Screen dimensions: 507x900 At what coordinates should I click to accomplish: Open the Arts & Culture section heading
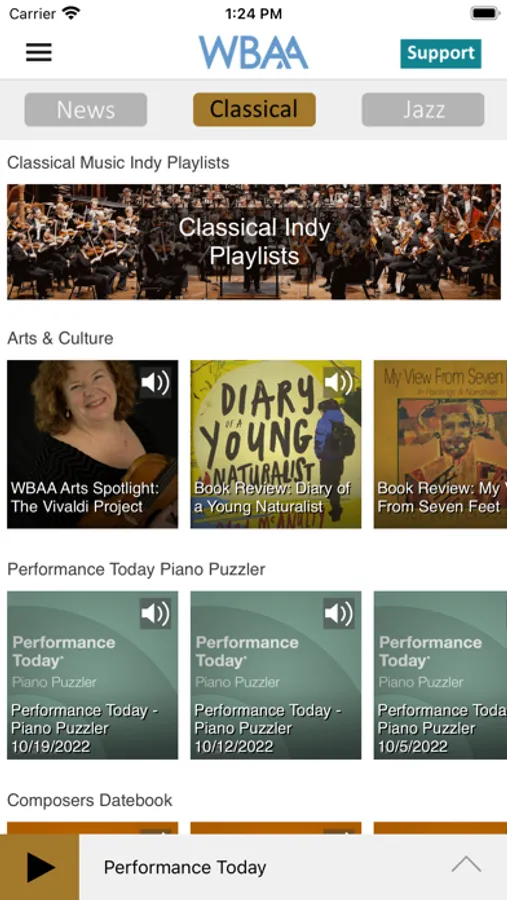60,338
